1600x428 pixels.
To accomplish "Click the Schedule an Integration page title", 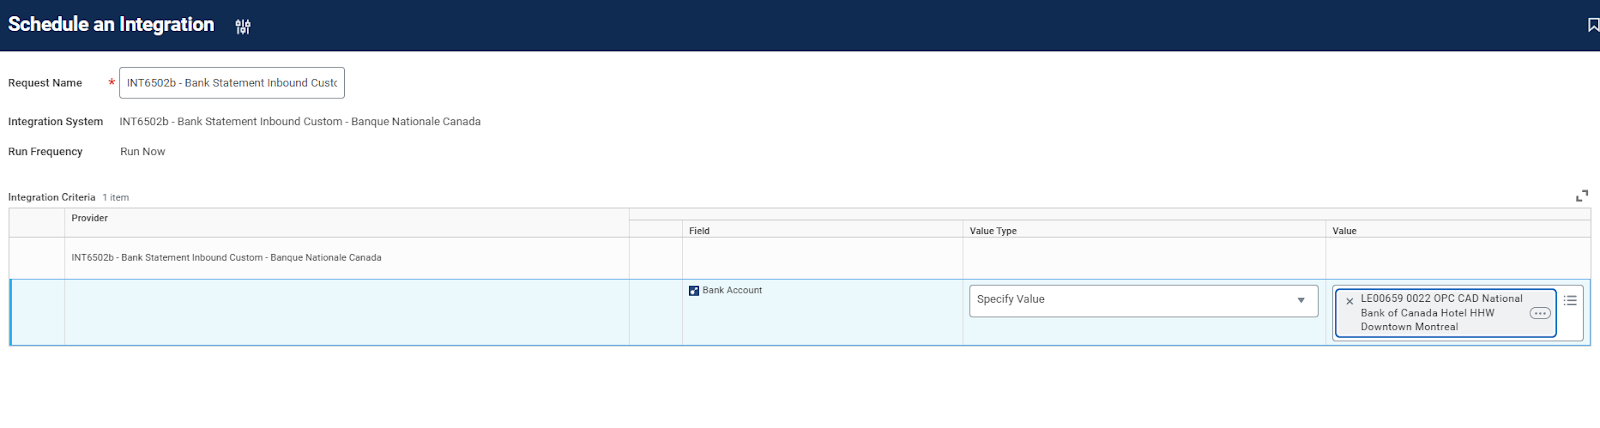I will click(111, 25).
